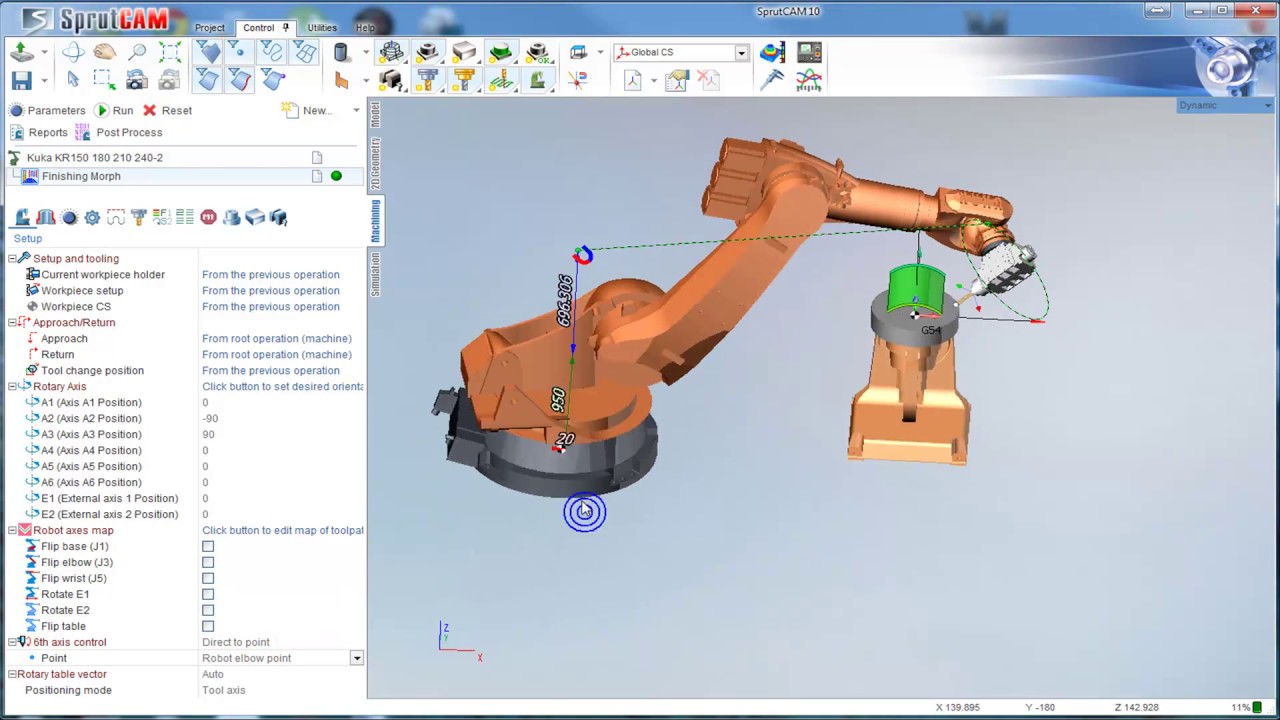This screenshot has width=1280, height=720.
Task: Click the Run button
Action: (114, 110)
